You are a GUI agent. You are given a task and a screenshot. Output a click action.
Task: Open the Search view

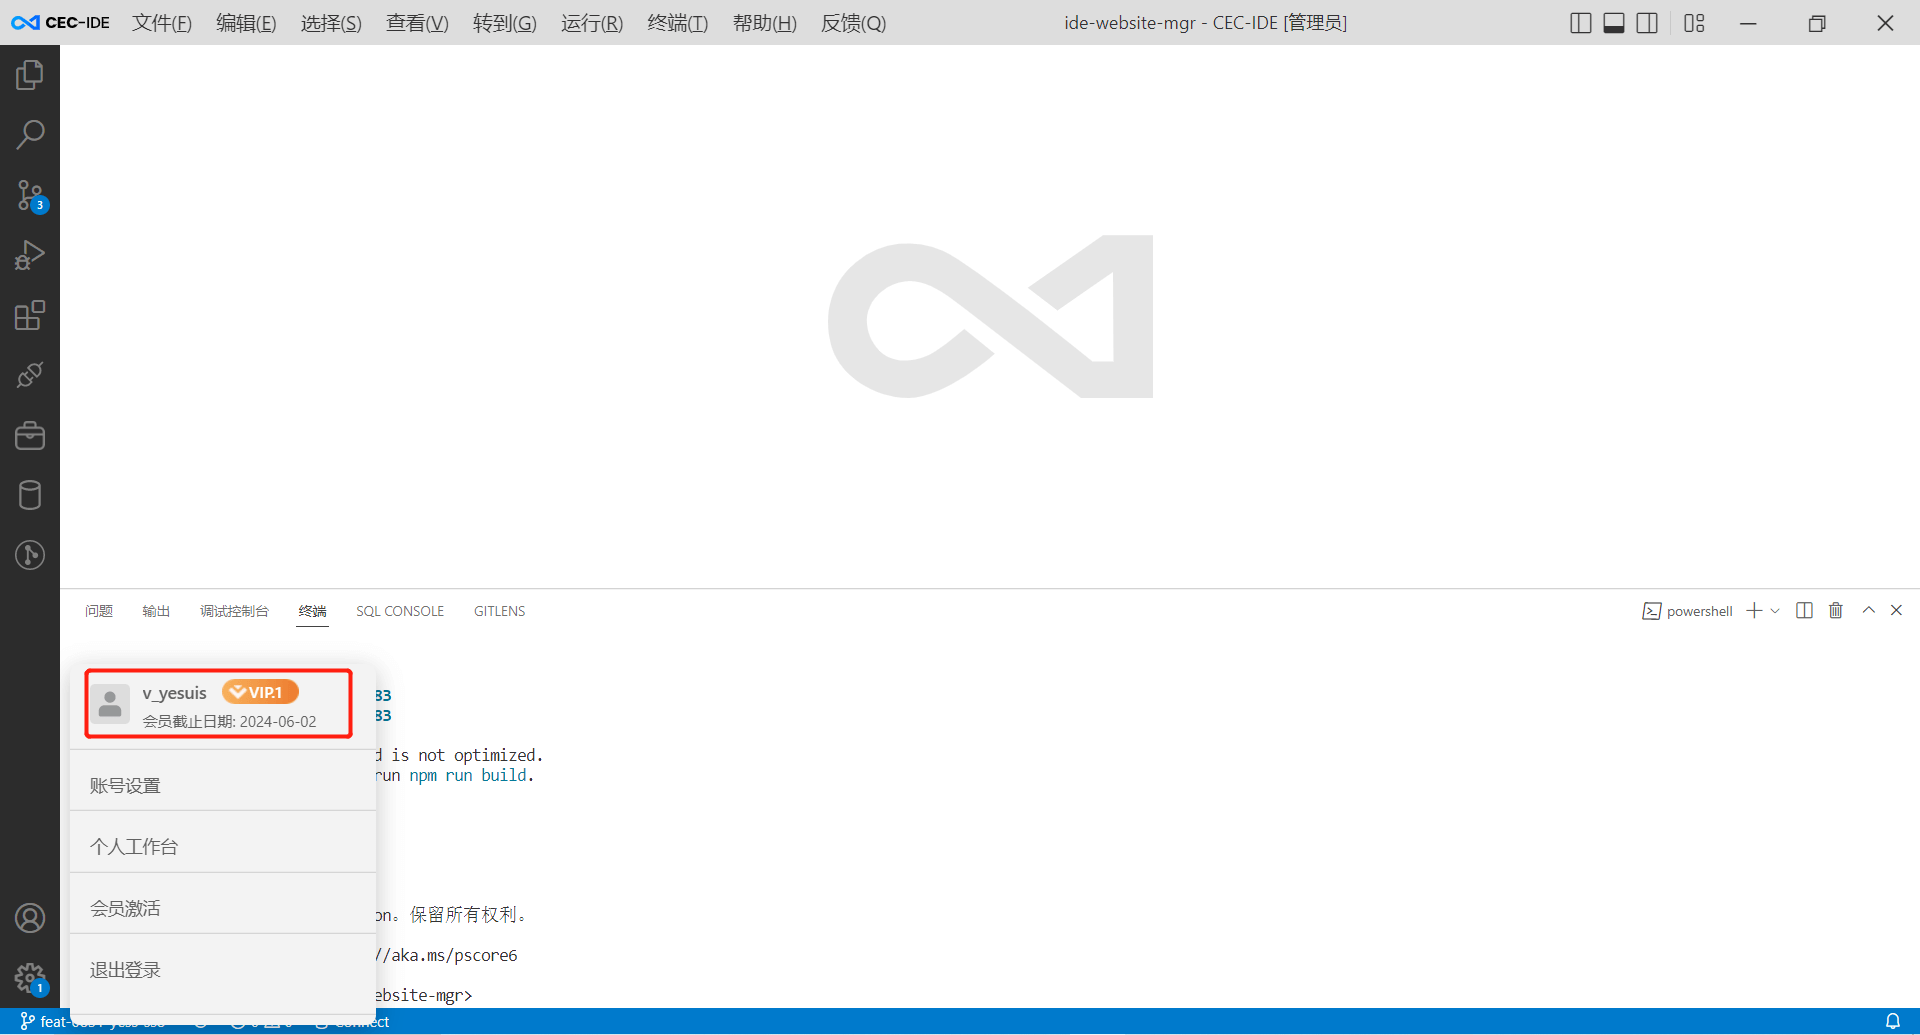(30, 133)
